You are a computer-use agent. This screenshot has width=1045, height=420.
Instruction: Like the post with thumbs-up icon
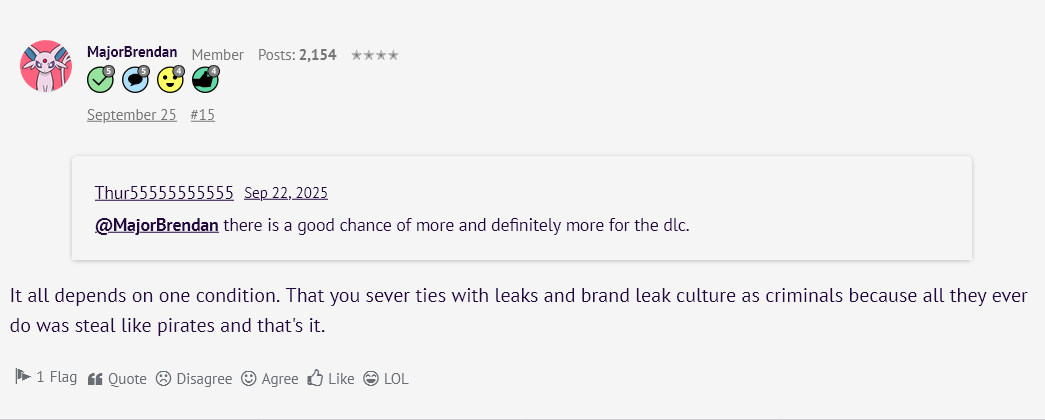click(x=315, y=379)
